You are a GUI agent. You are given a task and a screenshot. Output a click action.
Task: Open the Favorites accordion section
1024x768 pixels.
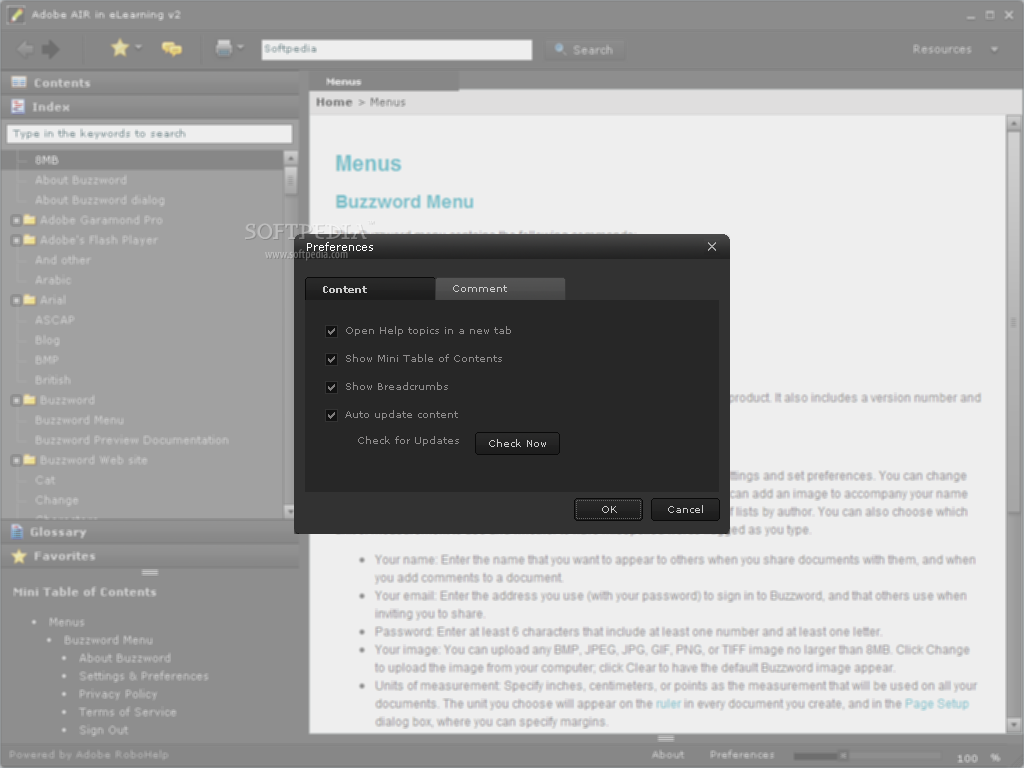(x=150, y=556)
